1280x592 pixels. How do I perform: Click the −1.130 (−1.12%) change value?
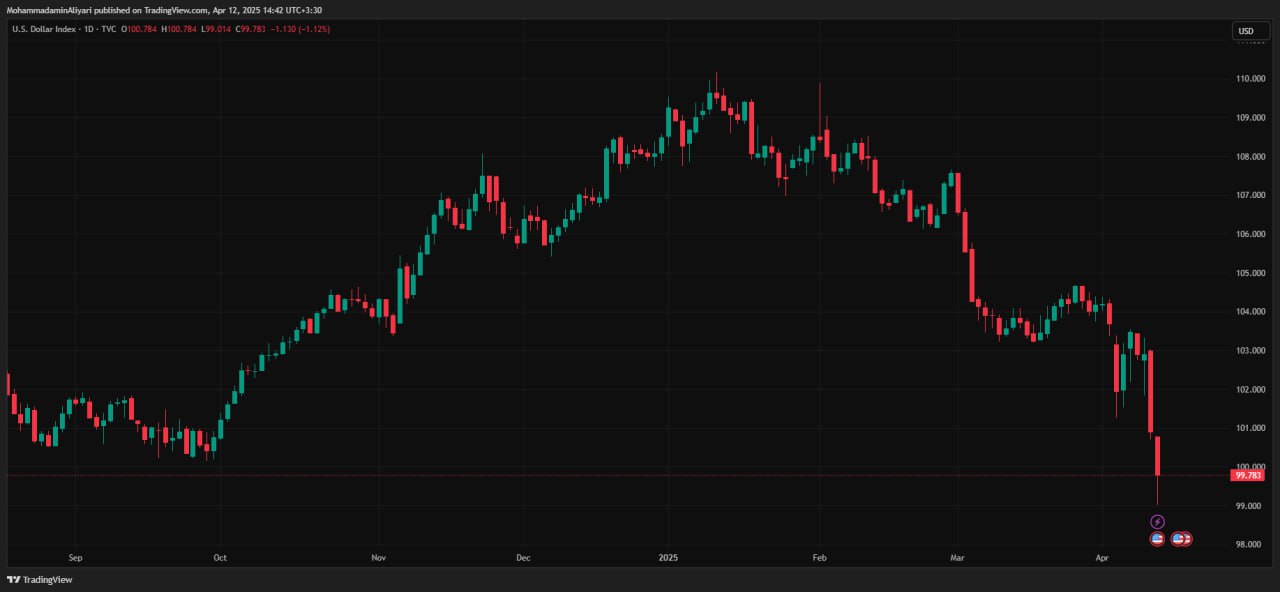pyautogui.click(x=301, y=30)
